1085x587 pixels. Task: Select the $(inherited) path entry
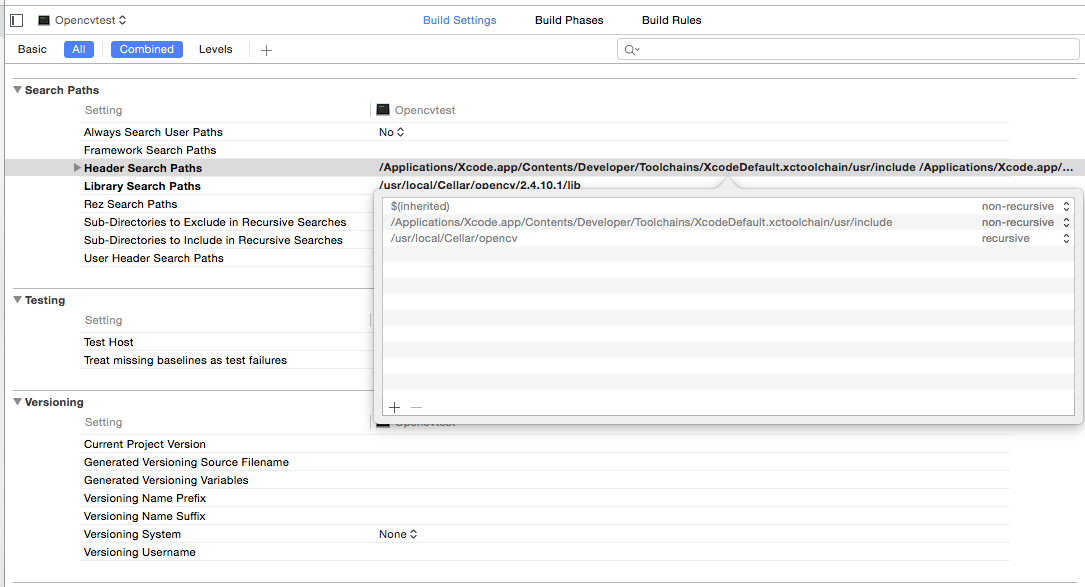click(420, 206)
